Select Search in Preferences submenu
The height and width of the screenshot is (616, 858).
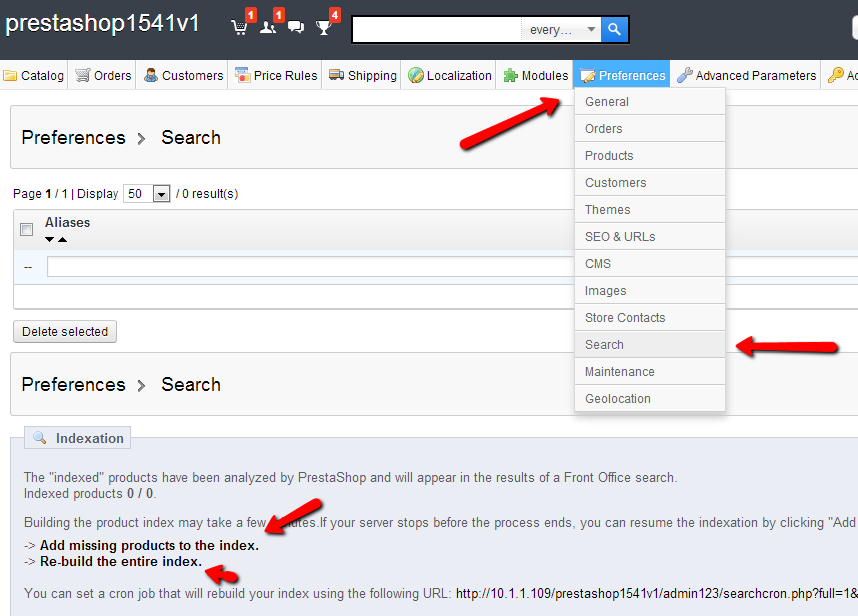[650, 345]
